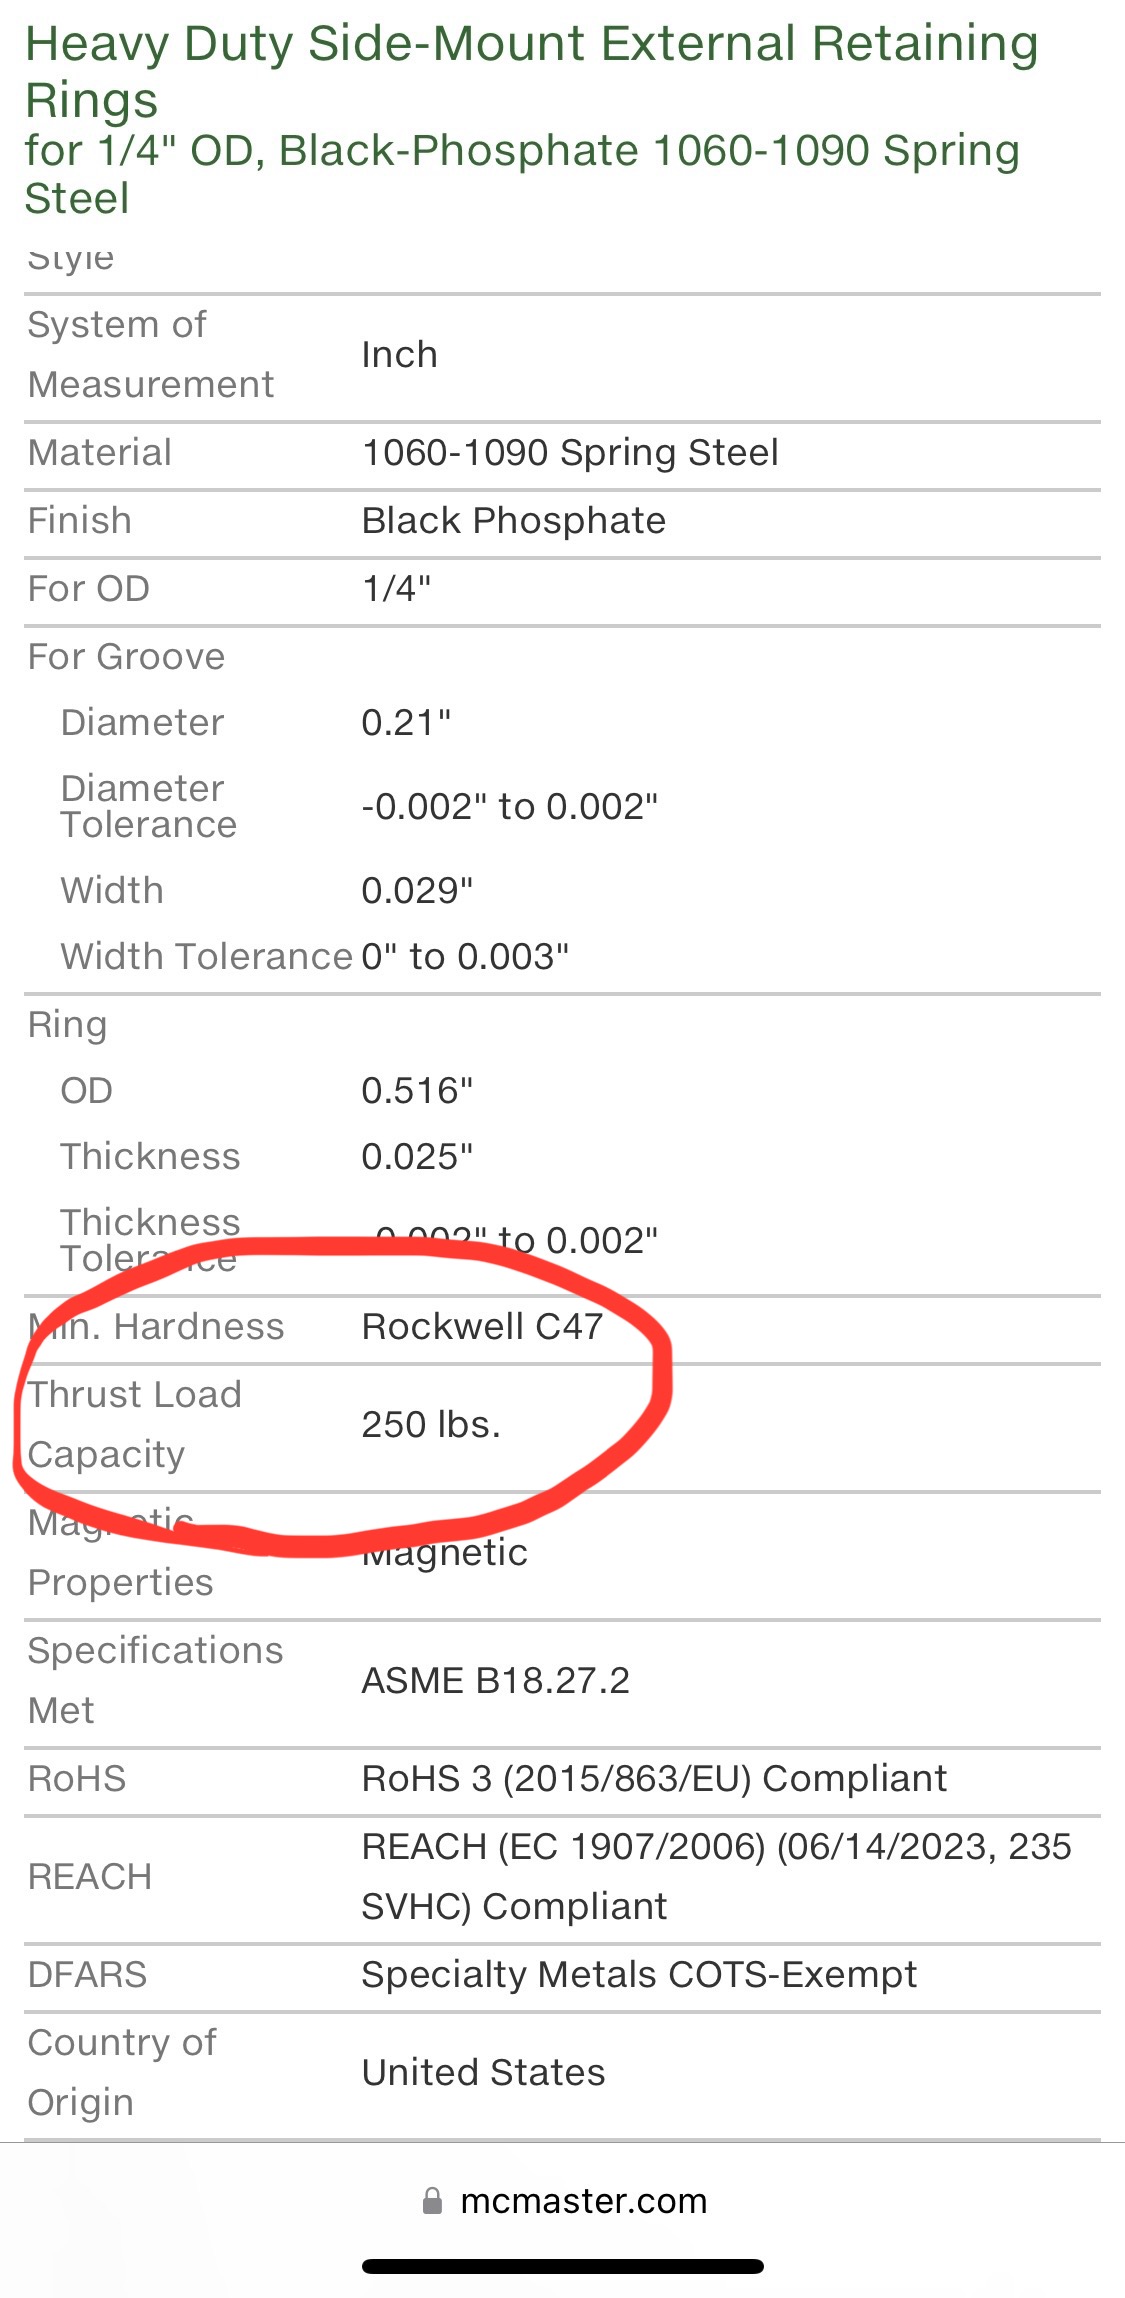This screenshot has height=2298, width=1125.
Task: Select the RoHS 3 Compliant text
Action: click(653, 1779)
